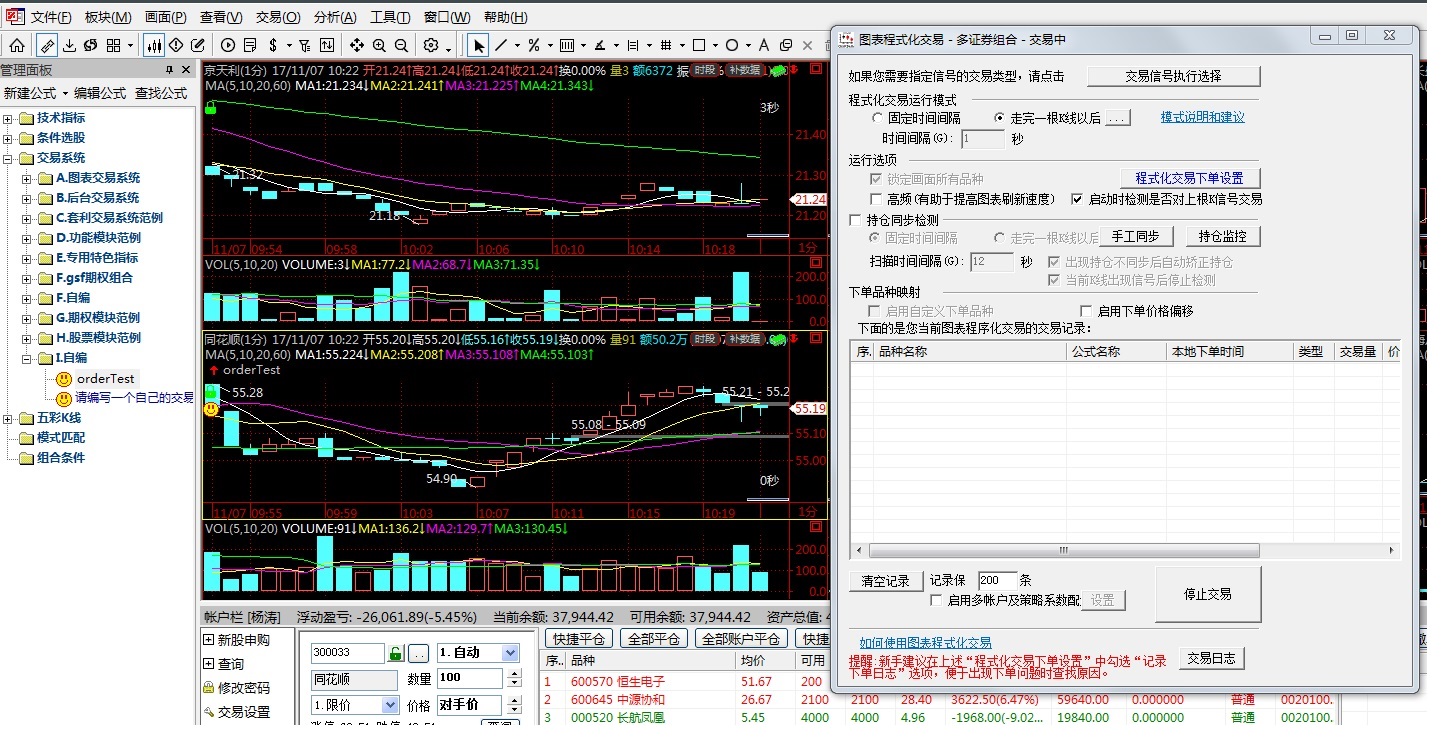The image size is (1454, 748).
Task: Select orderTest formula in tree
Action: coord(105,379)
